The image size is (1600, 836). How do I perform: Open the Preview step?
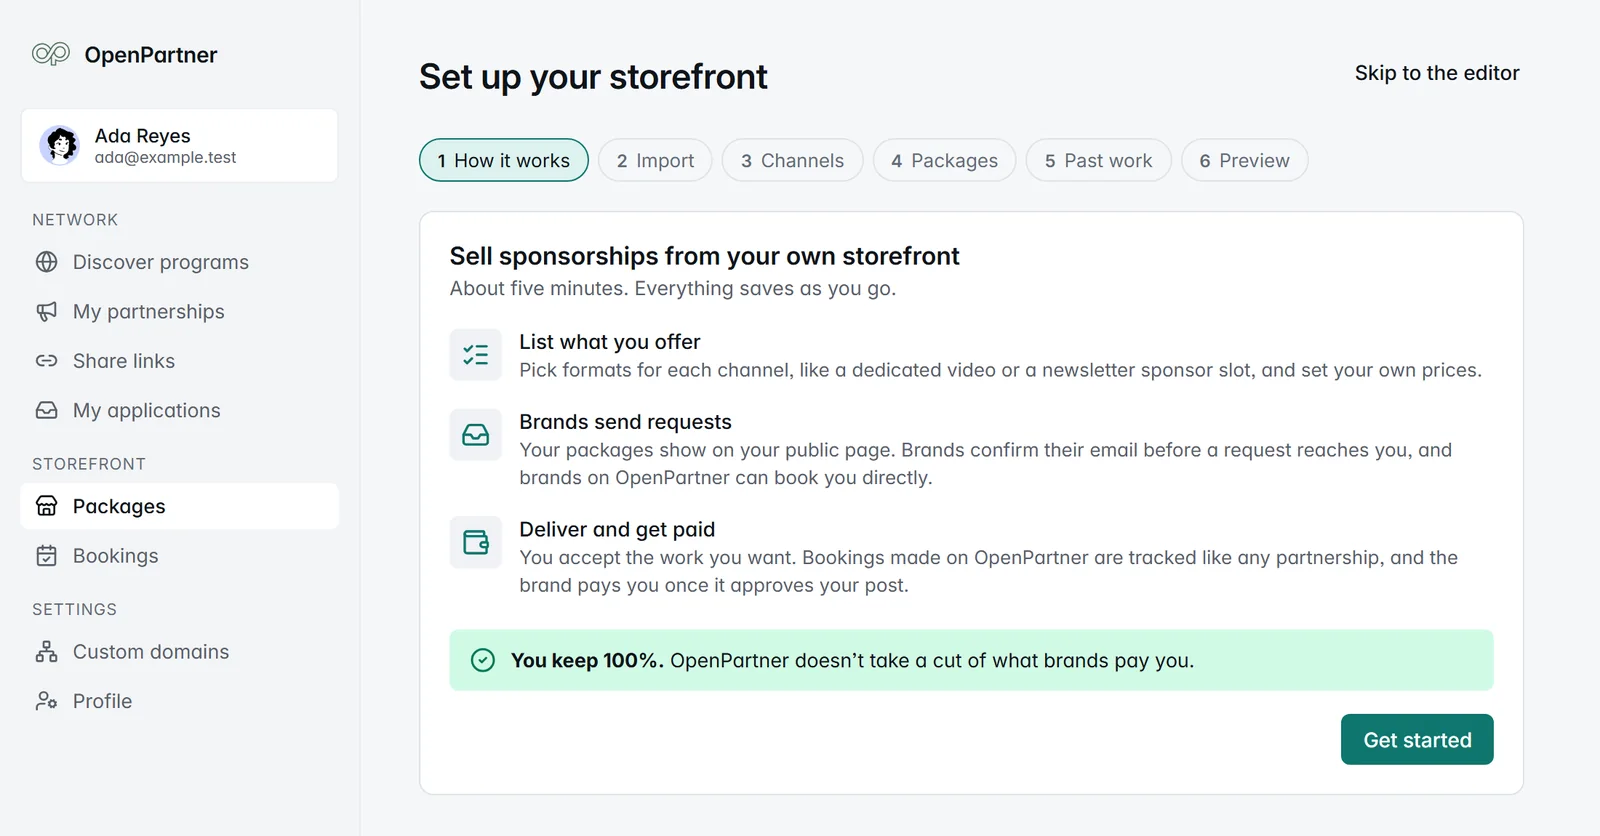1244,160
